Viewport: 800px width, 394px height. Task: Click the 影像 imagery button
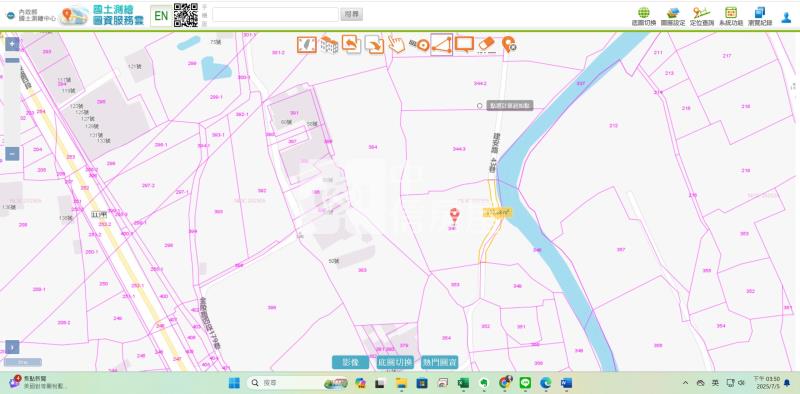(350, 362)
